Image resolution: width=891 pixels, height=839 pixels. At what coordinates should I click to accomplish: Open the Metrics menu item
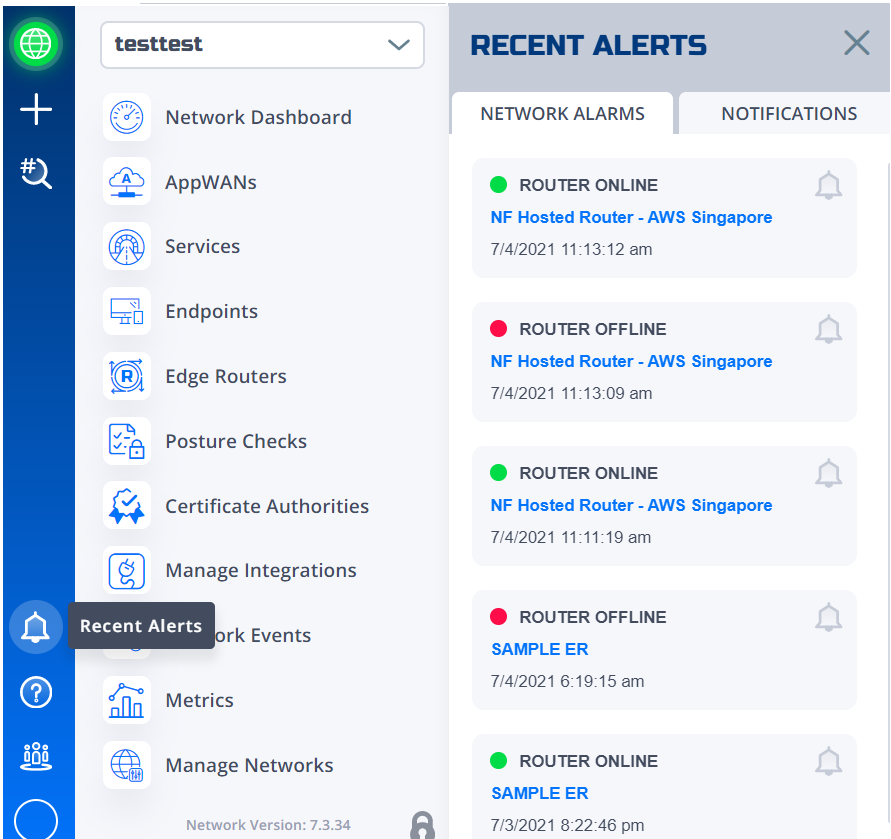click(199, 700)
